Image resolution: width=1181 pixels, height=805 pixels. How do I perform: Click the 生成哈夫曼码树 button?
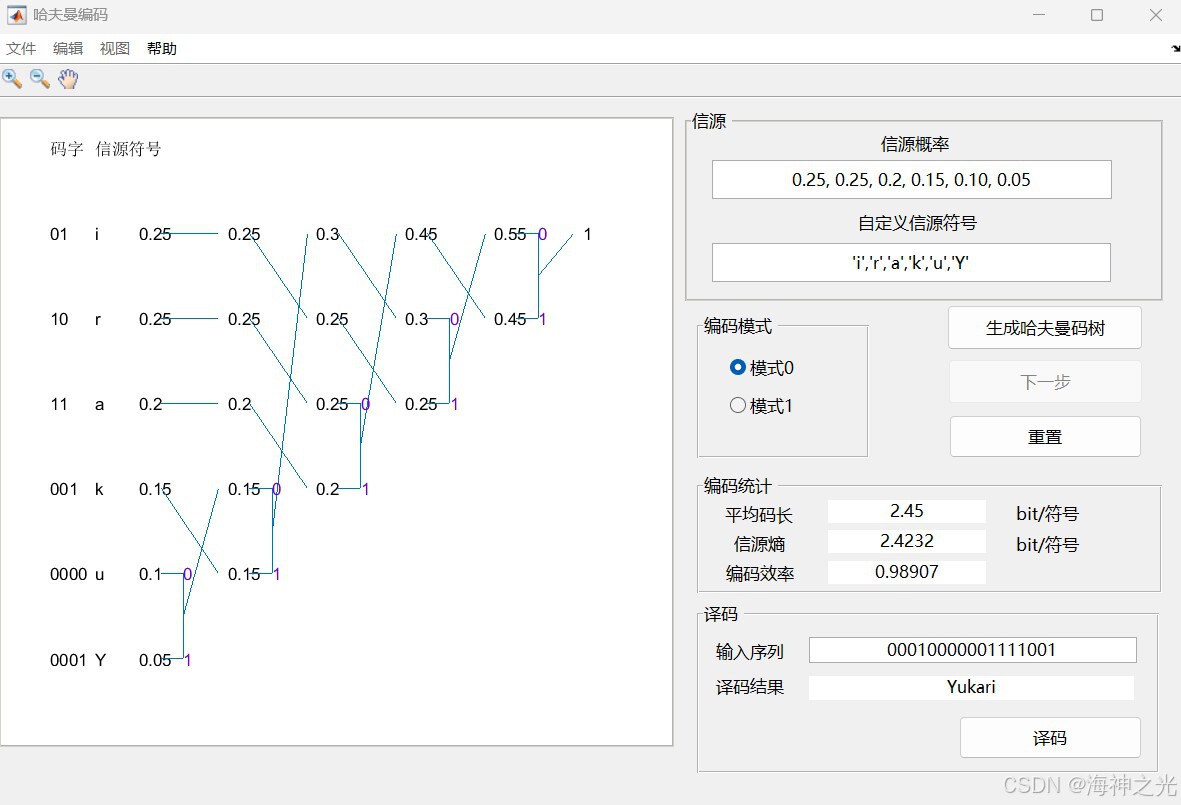[1045, 328]
